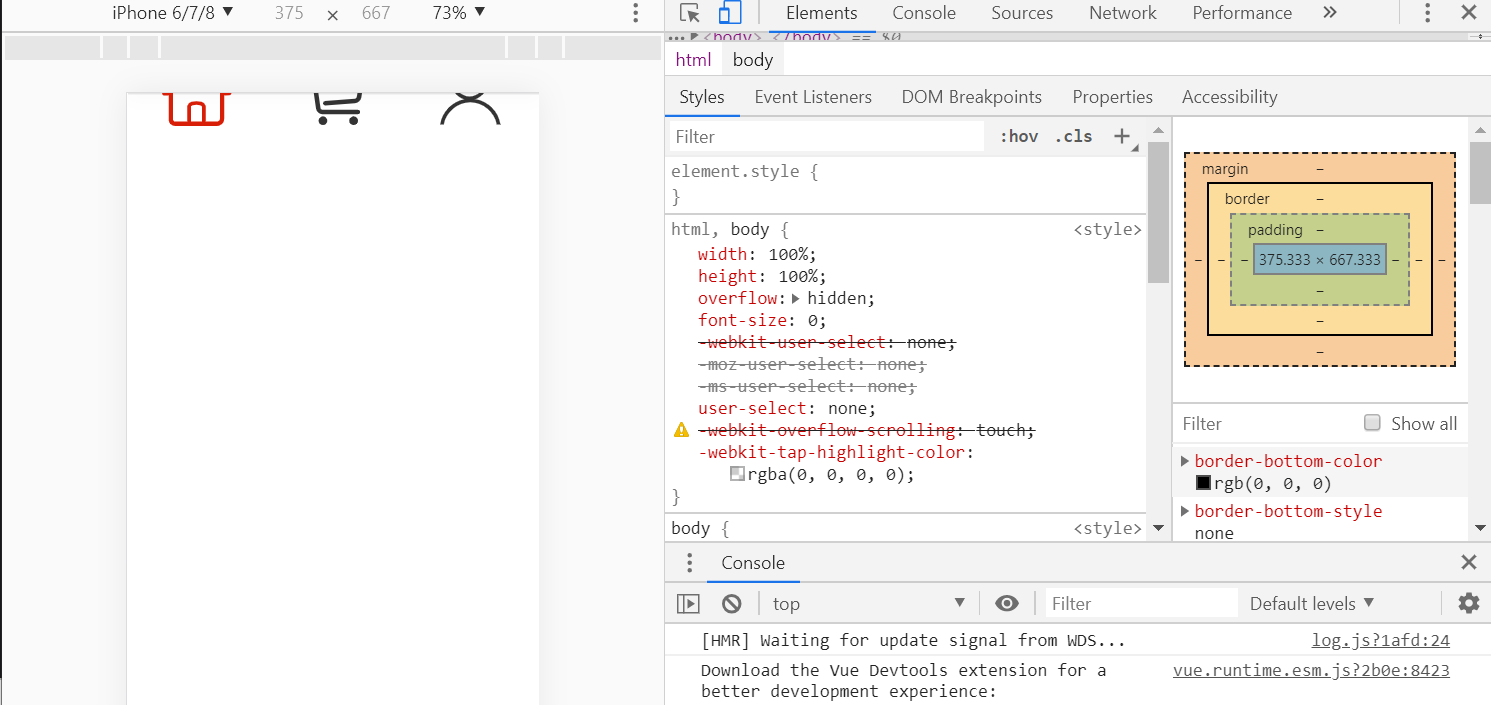
Task: Open DevTools three-dot customize menu
Action: click(1428, 13)
